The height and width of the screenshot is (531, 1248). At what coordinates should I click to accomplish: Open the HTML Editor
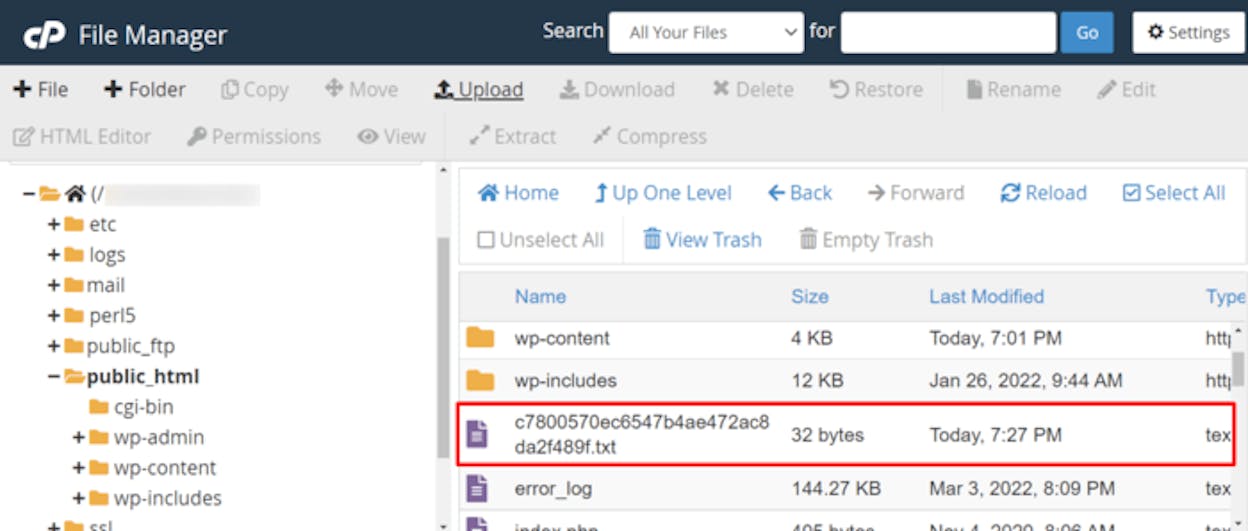click(x=82, y=136)
